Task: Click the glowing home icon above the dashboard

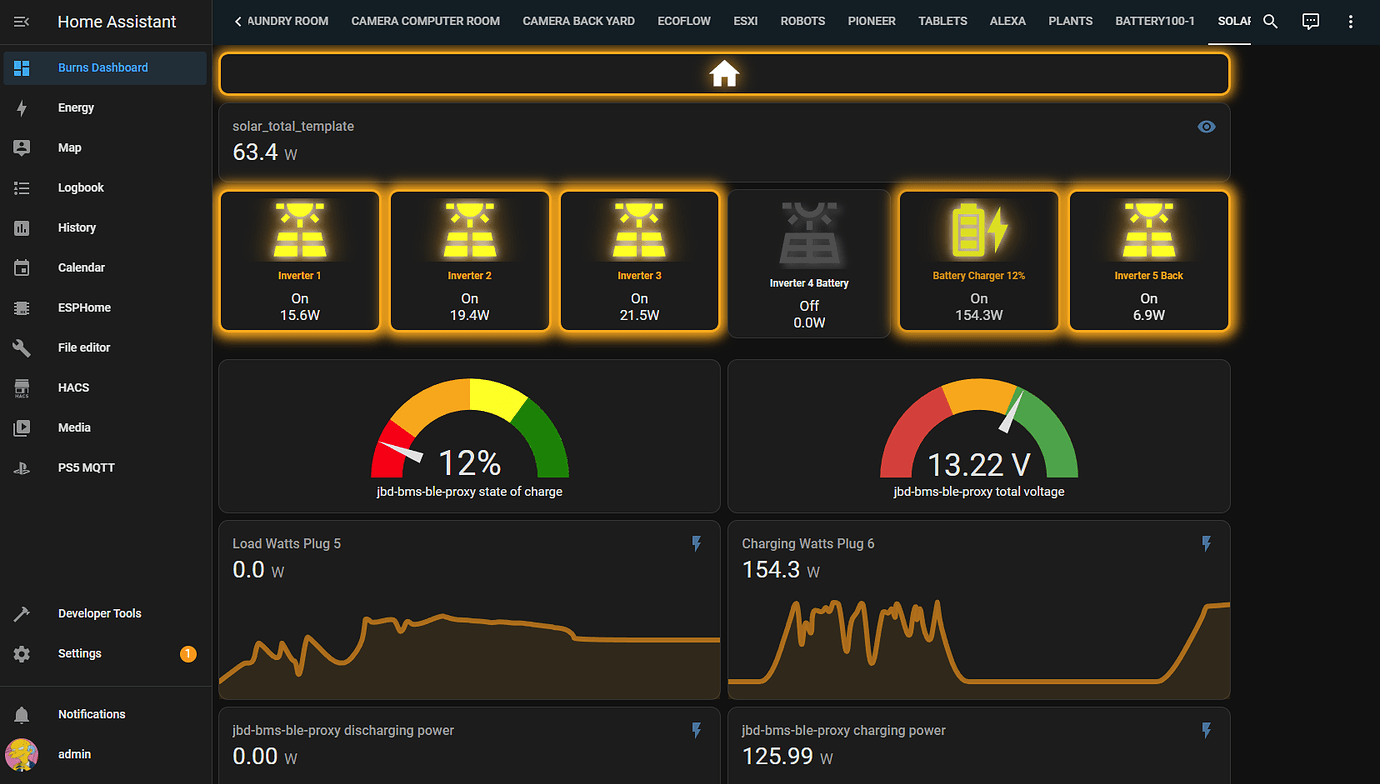Action: [722, 72]
